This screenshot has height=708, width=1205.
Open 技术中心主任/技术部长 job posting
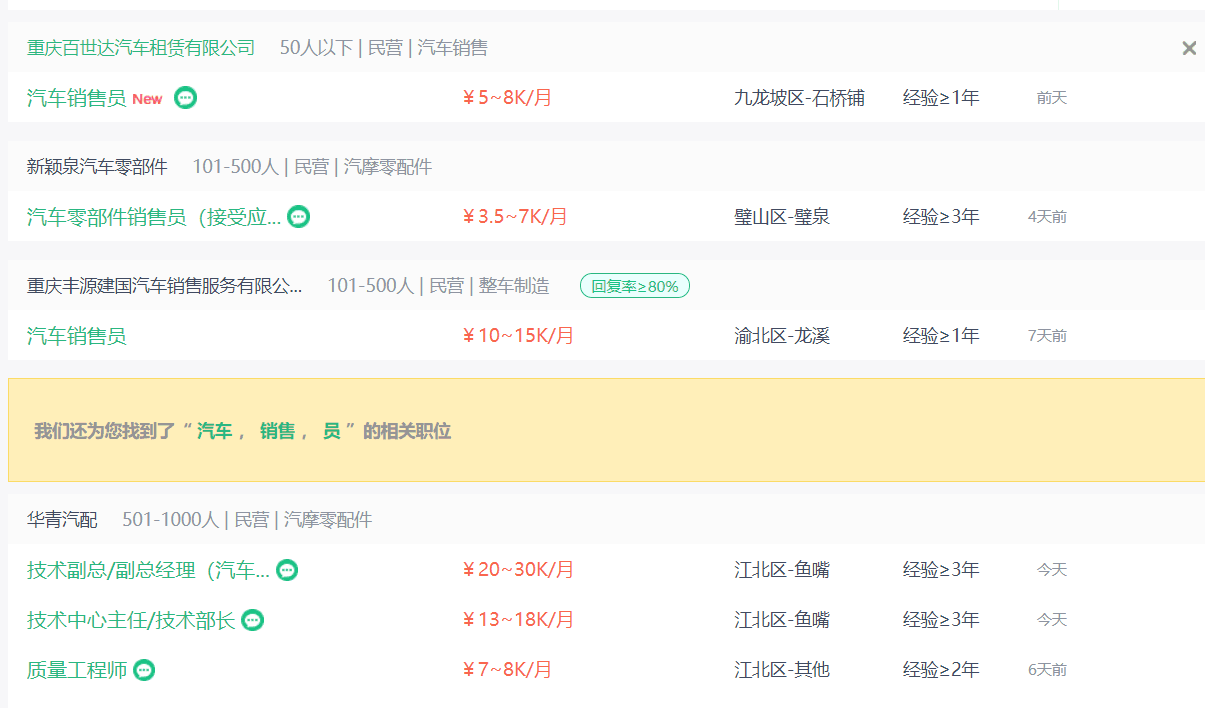(x=130, y=620)
